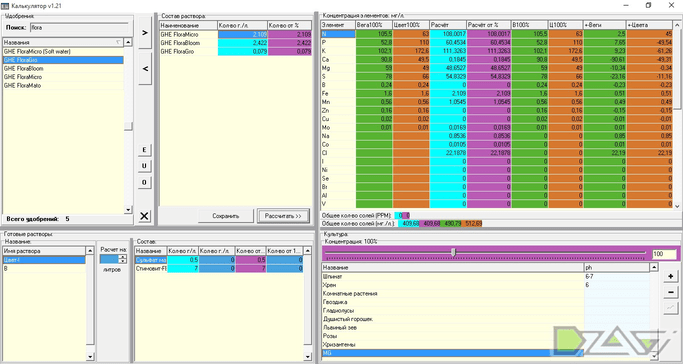The image size is (683, 364).
Task: Select GHE FloraMato fertilizer entry
Action: tap(63, 85)
